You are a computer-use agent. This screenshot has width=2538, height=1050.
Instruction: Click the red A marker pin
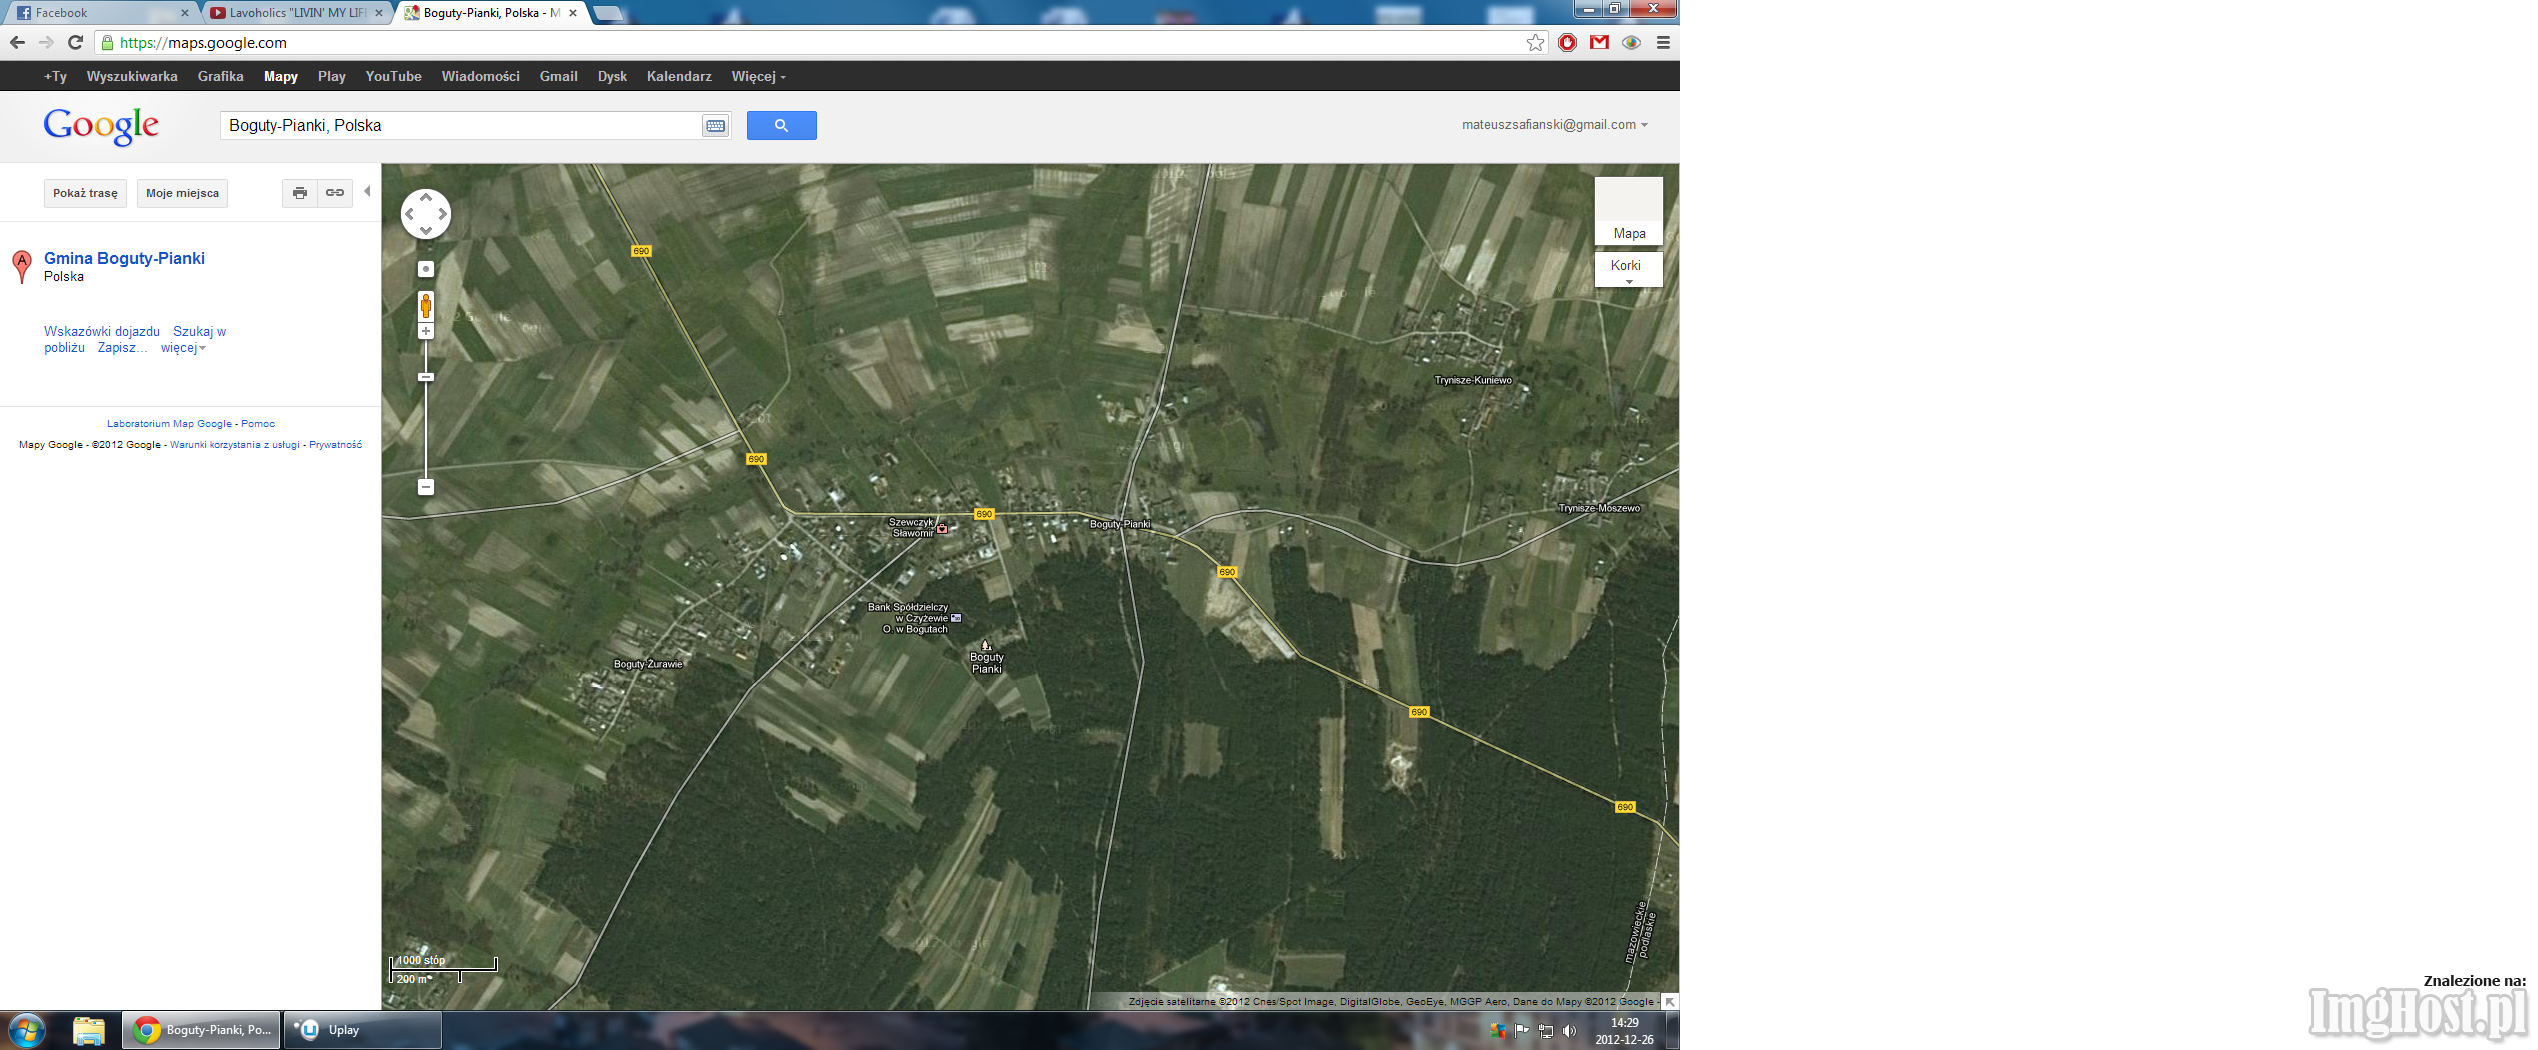tap(22, 266)
